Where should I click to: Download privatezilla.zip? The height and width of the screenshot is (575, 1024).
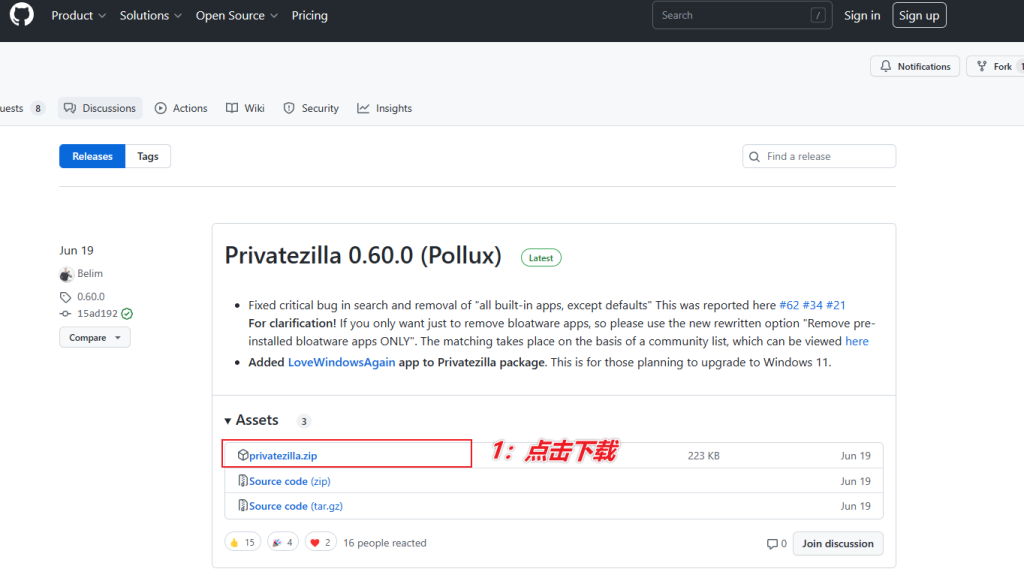click(283, 455)
